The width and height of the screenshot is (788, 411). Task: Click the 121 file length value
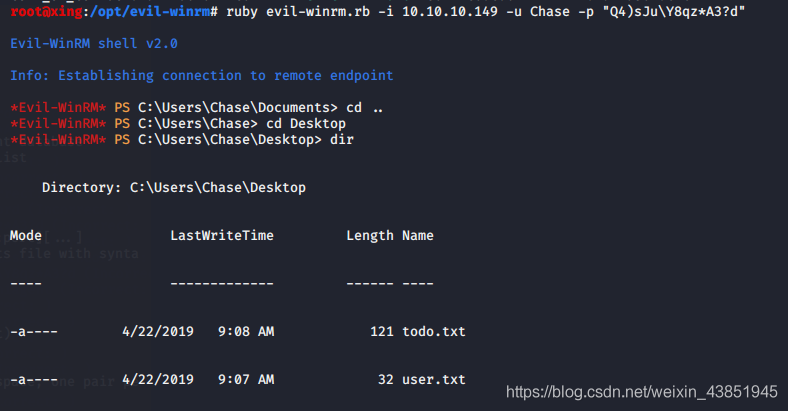pyautogui.click(x=381, y=331)
